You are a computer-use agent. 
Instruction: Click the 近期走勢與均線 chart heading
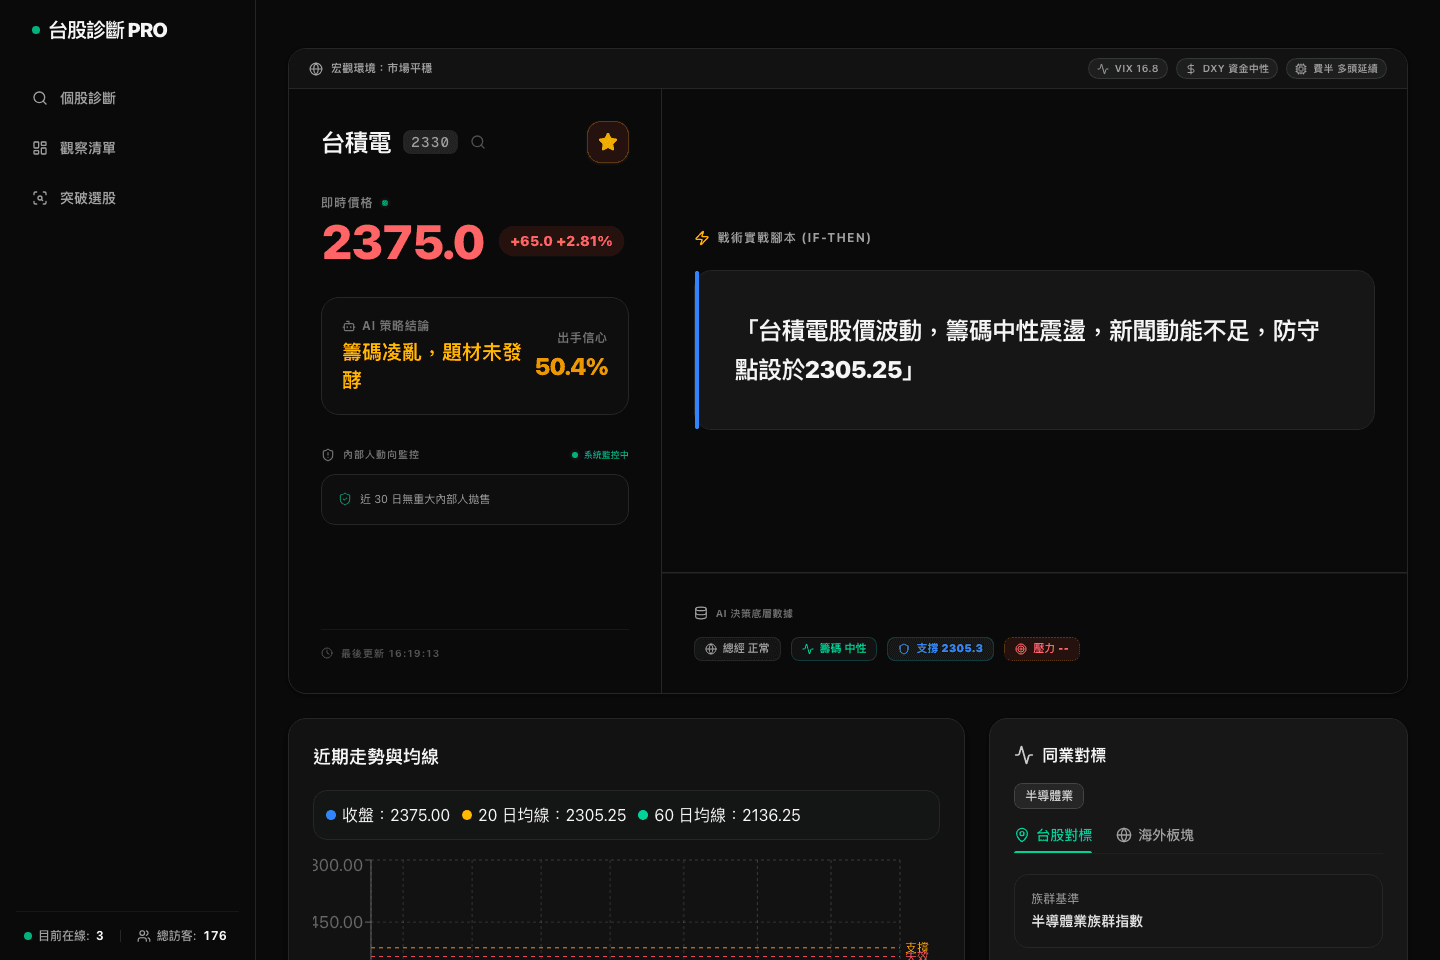[x=376, y=757]
